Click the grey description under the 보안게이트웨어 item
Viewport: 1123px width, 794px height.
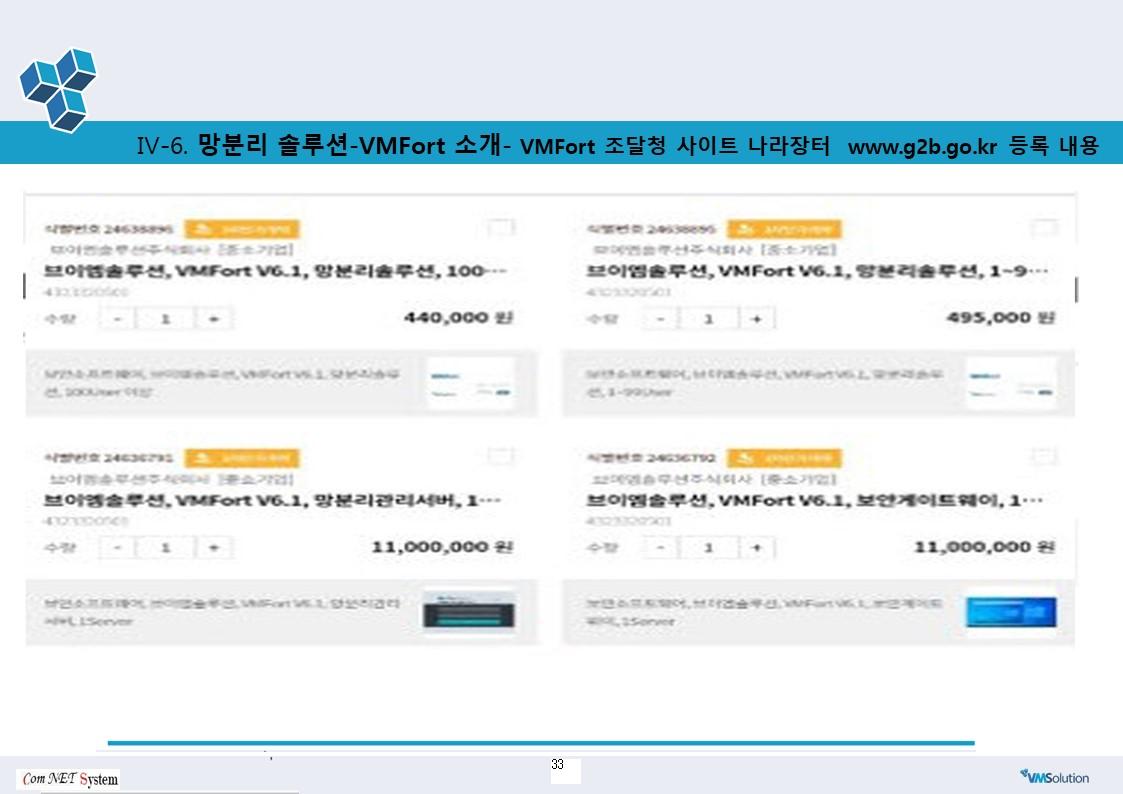click(764, 612)
